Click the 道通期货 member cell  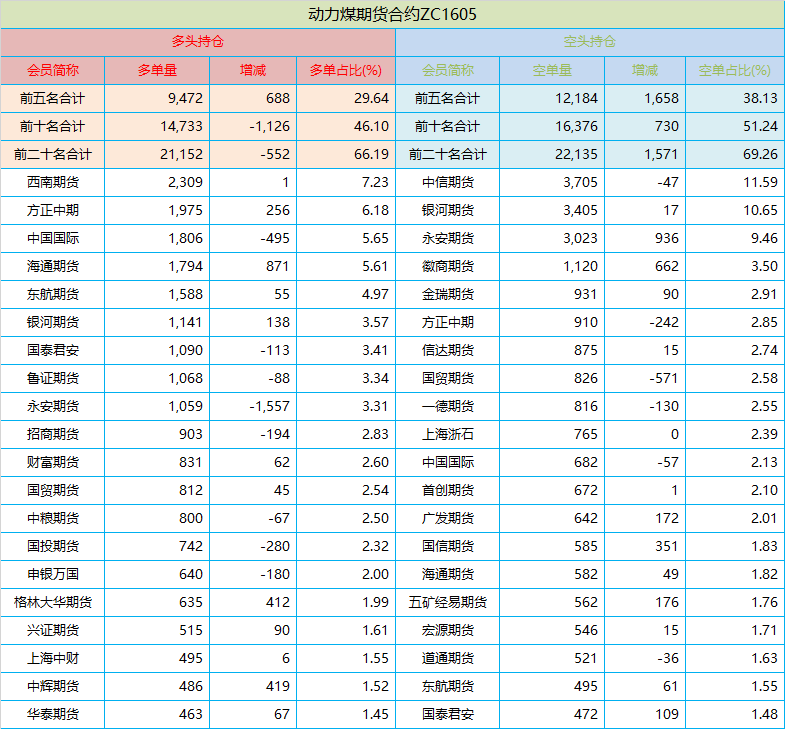coord(448,659)
